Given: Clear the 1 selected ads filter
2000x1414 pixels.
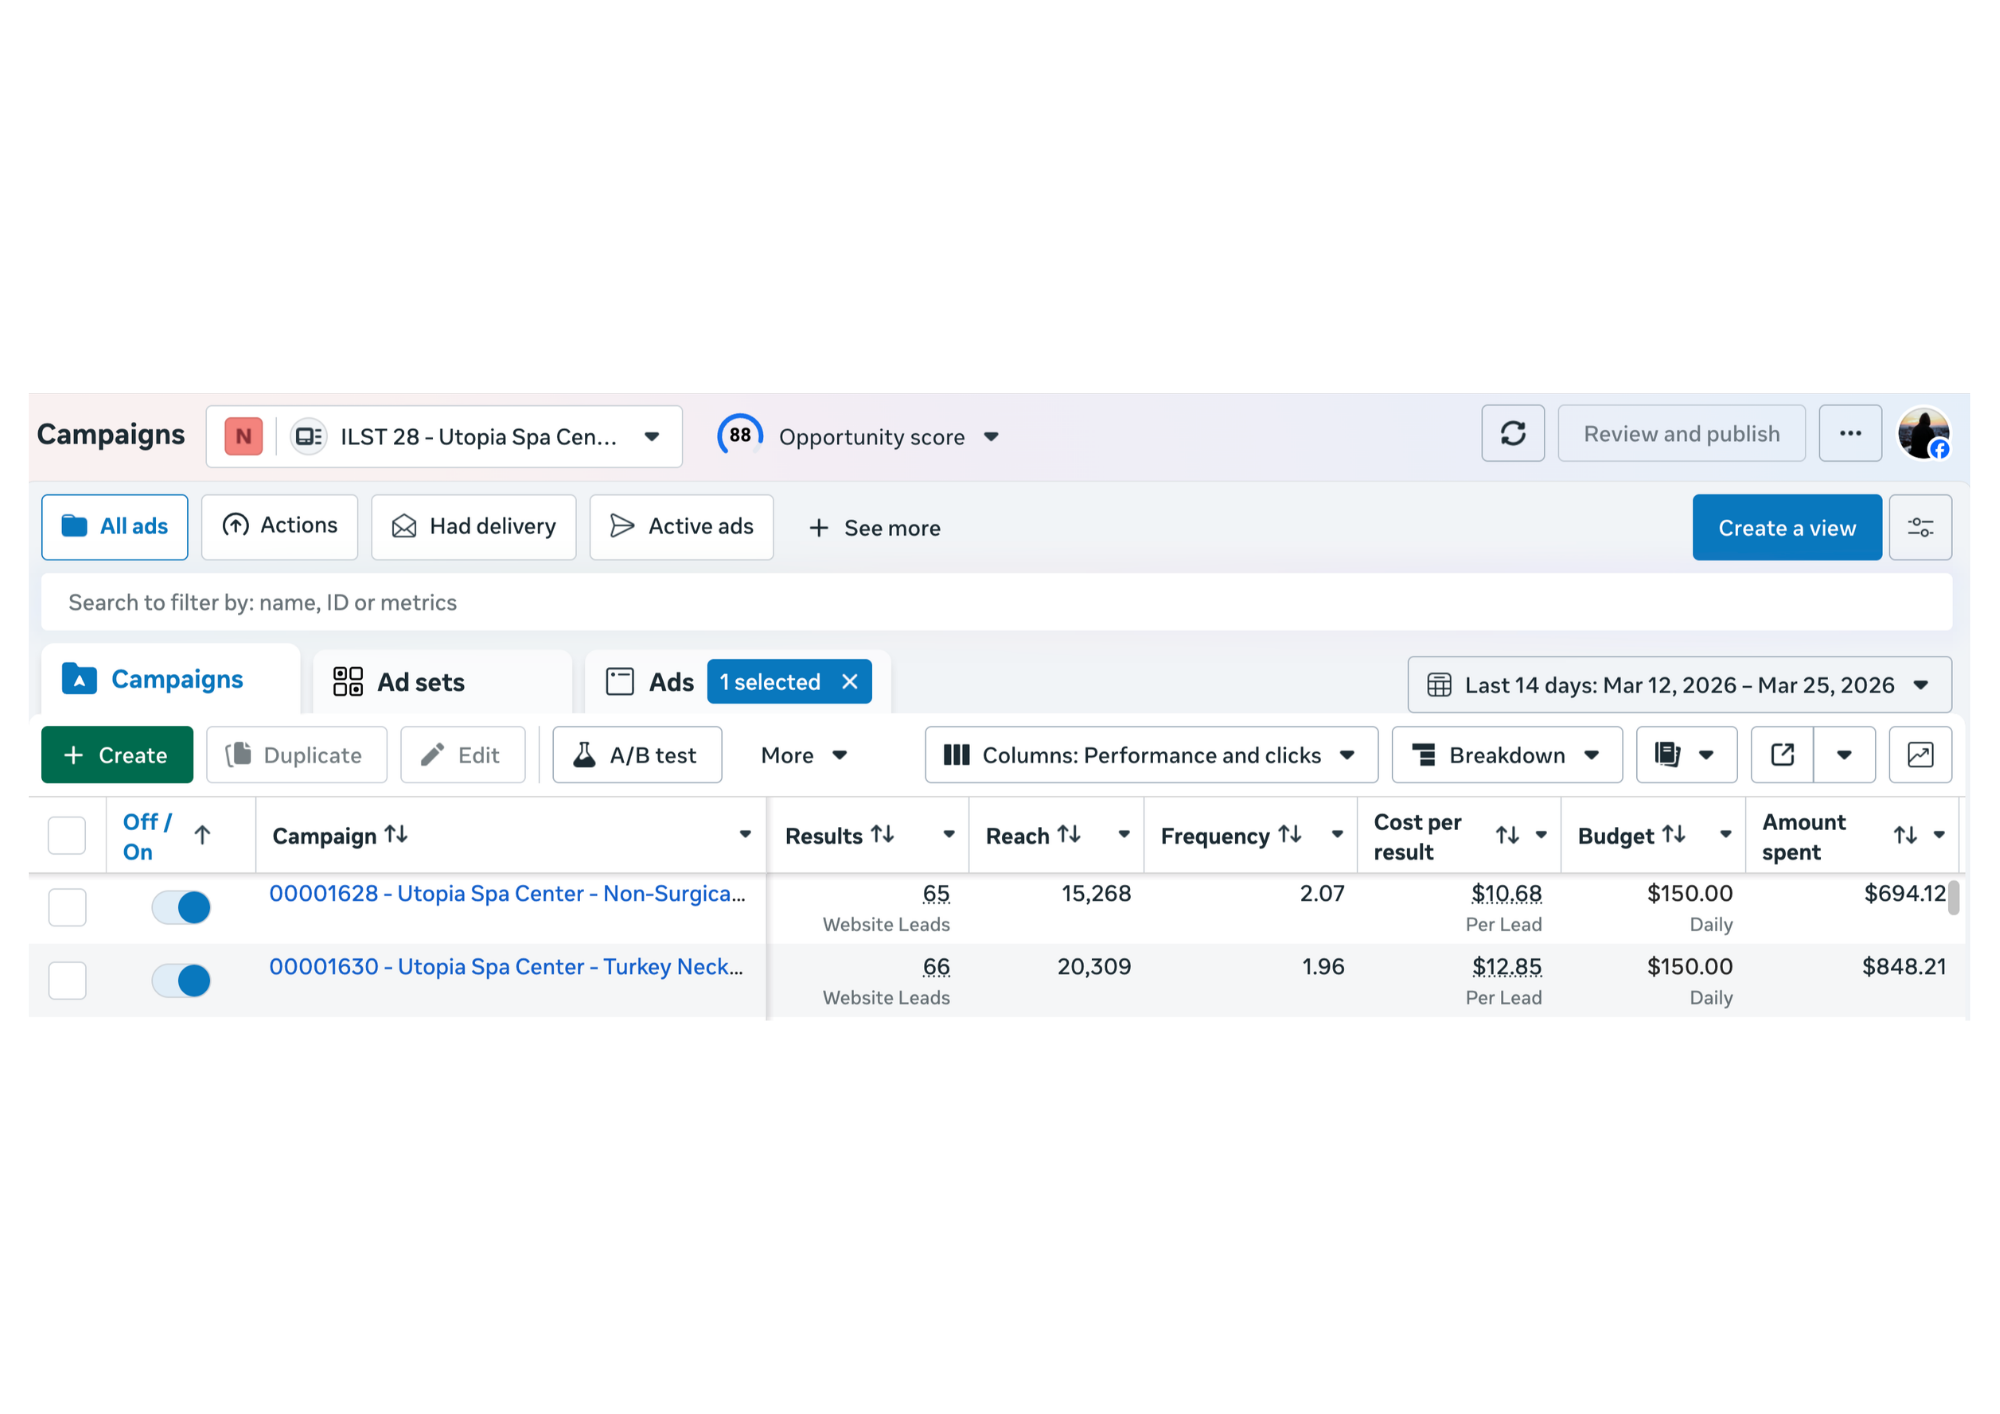Looking at the screenshot, I should pos(850,682).
